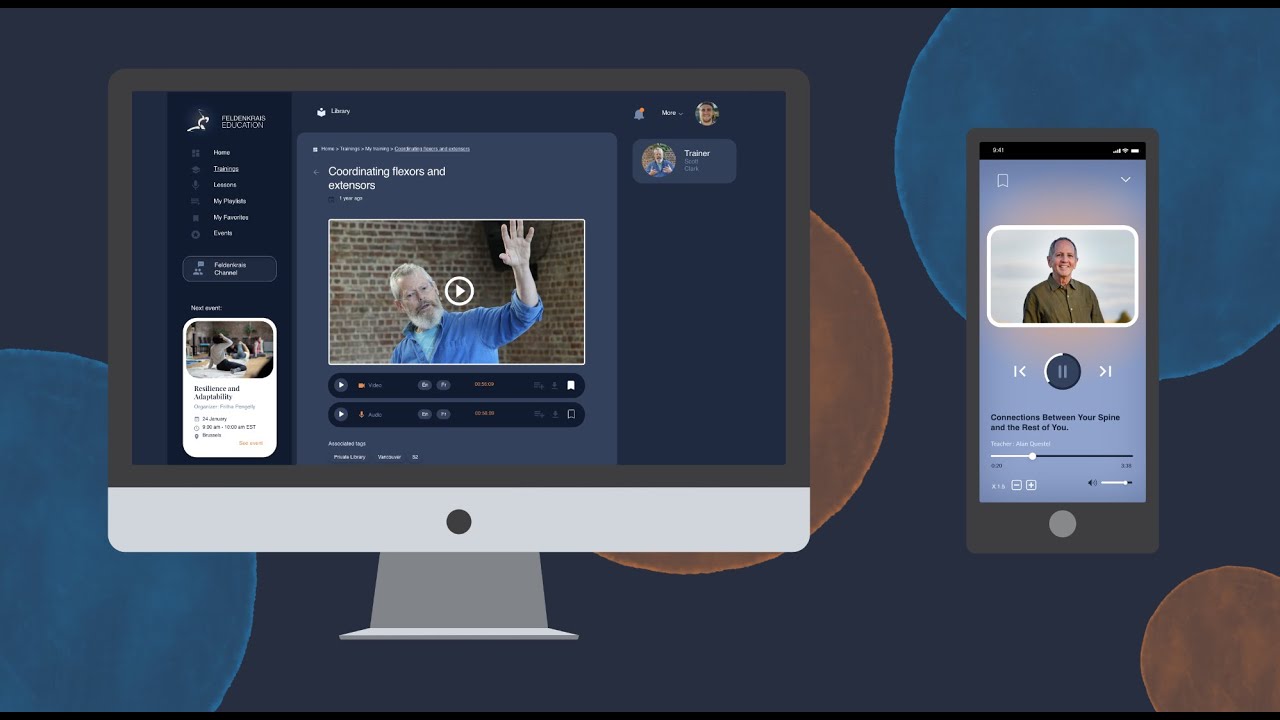Click the Resilience and Adaptability event image
Viewport: 1280px width, 720px height.
[230, 350]
